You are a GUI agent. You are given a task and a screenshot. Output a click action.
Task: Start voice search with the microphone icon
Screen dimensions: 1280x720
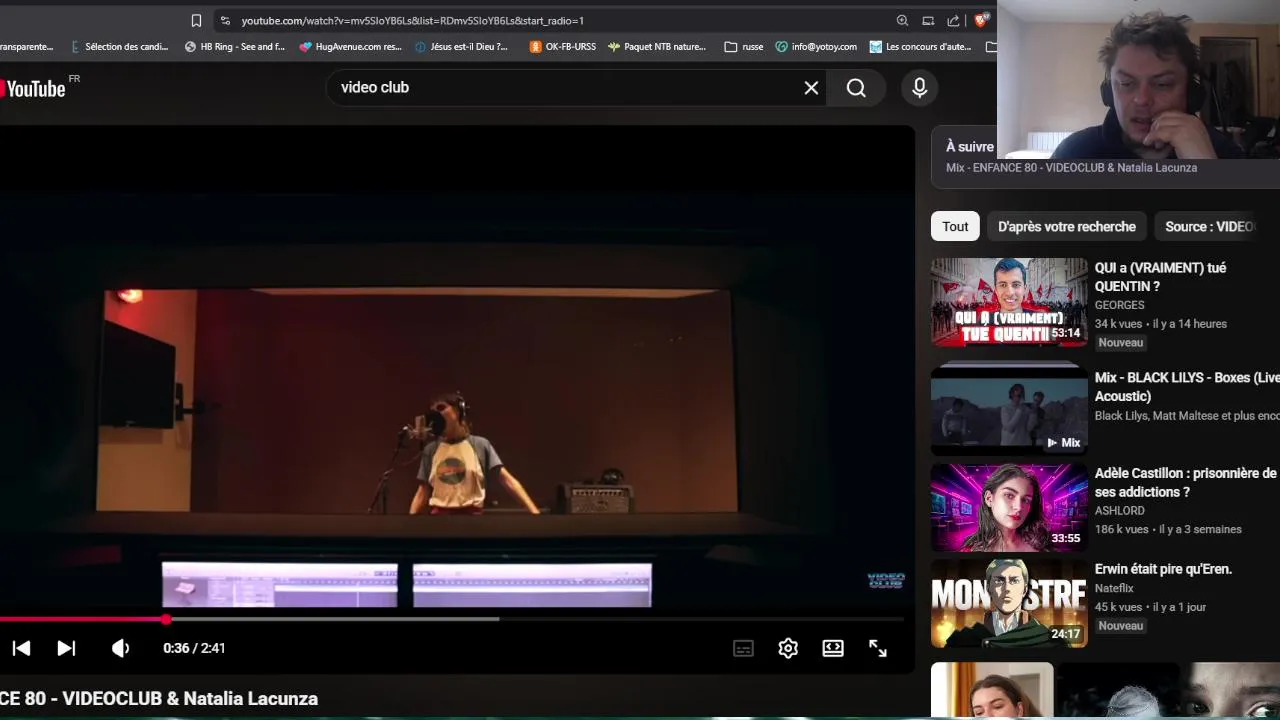920,88
